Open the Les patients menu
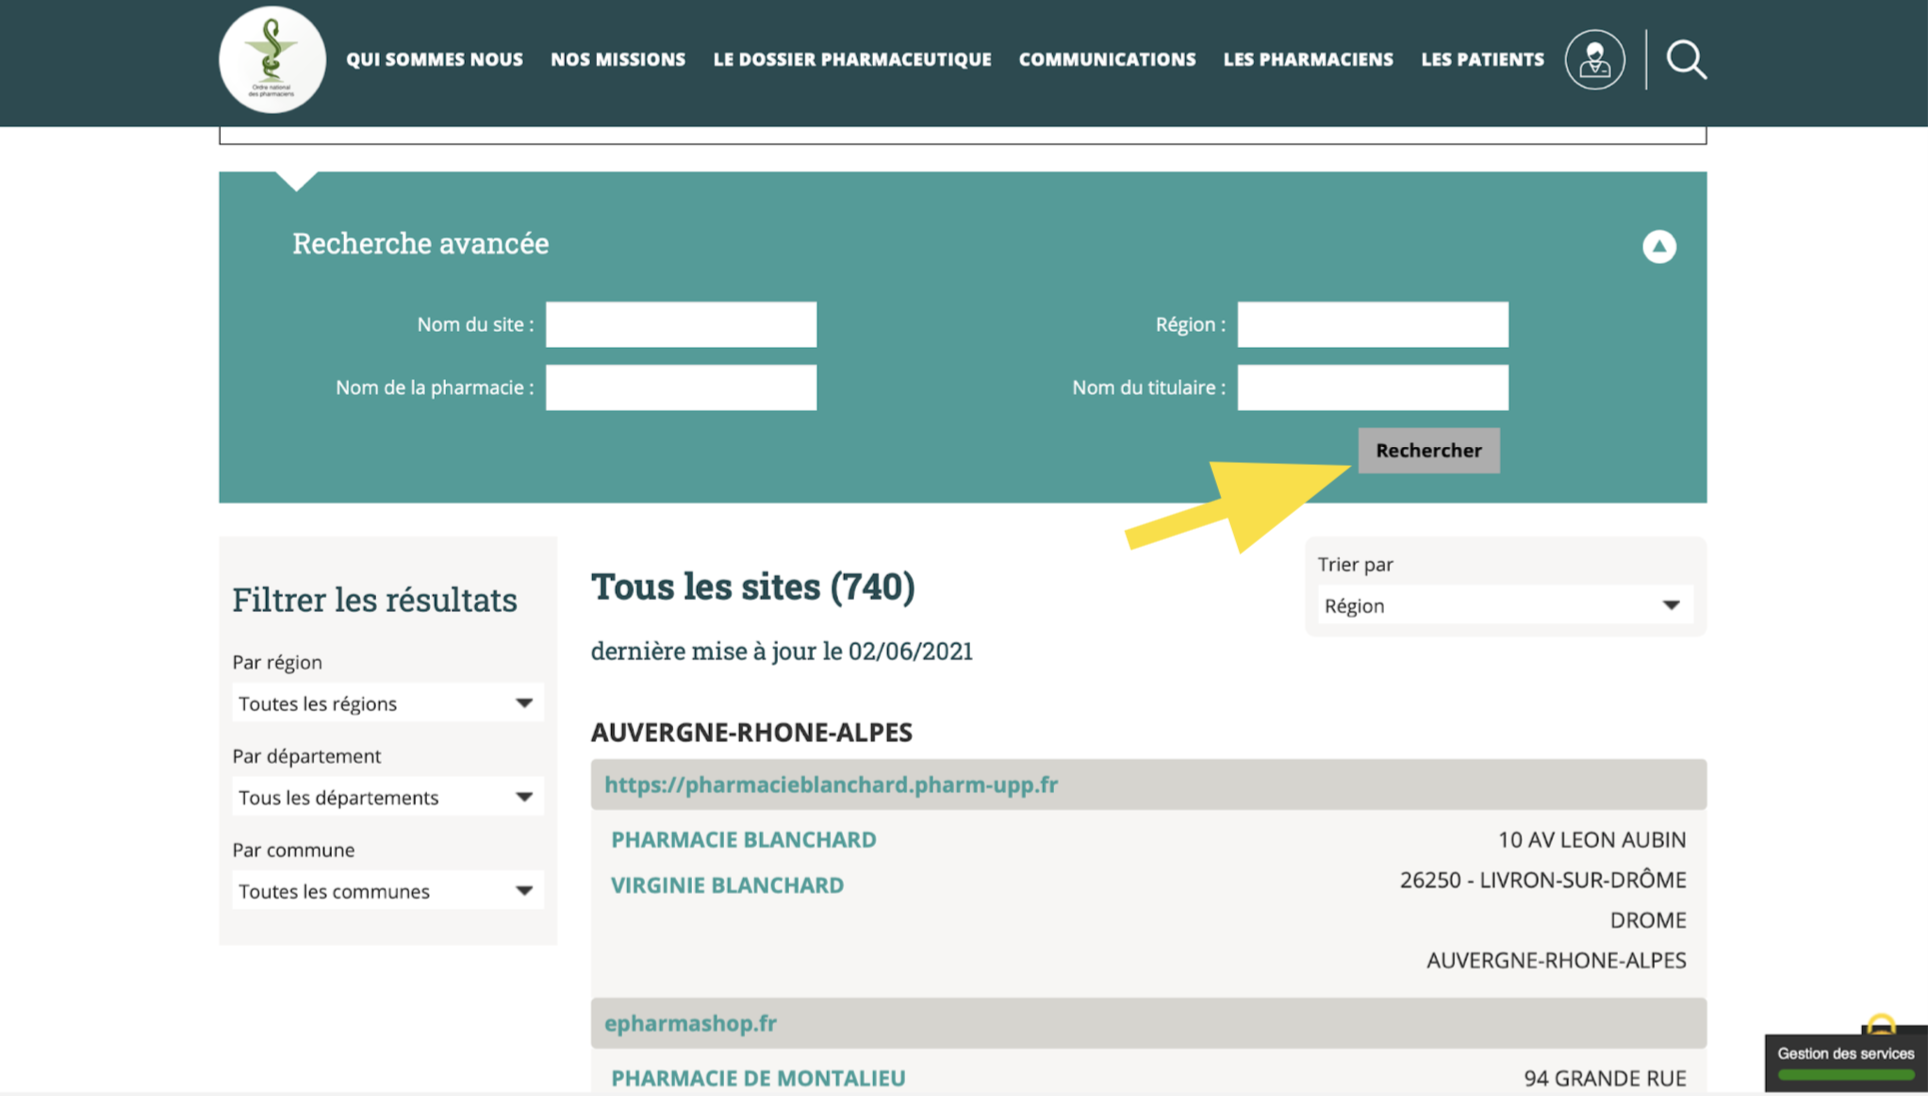1928x1096 pixels. click(1482, 60)
